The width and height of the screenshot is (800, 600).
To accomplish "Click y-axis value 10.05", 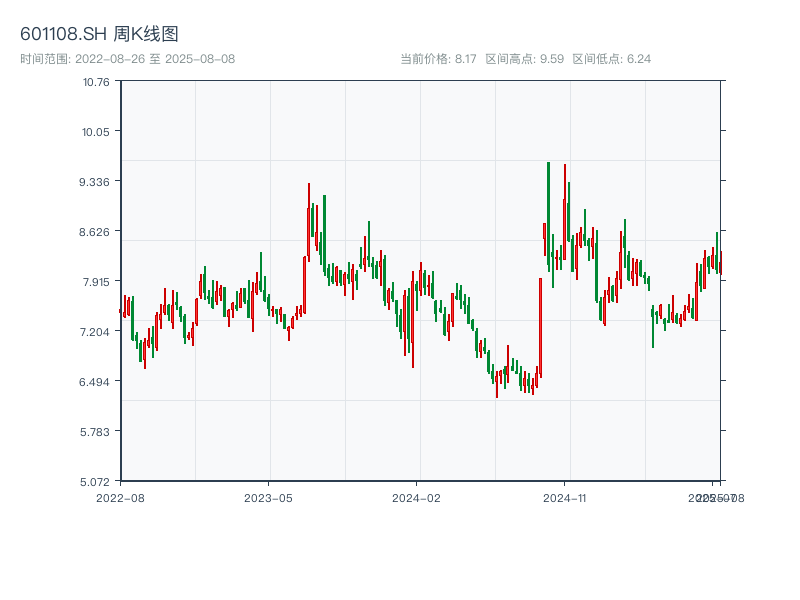I will (95, 132).
